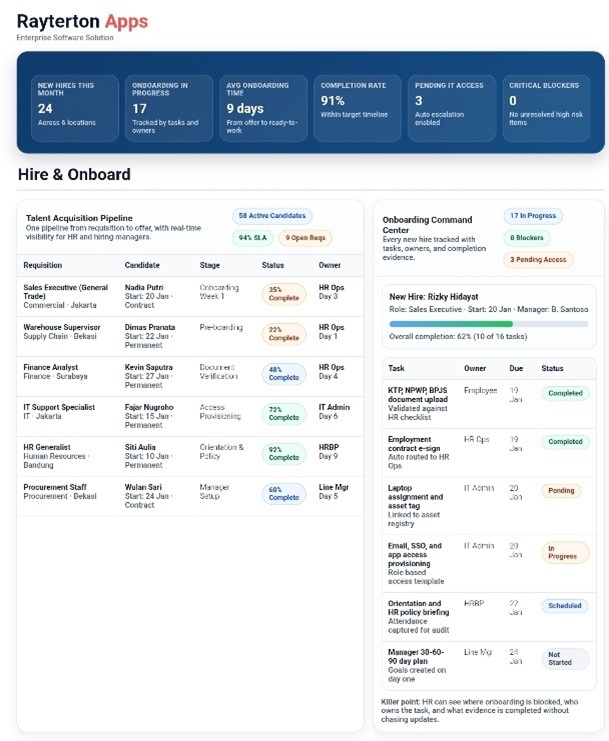Click Completed status for document upload task
The image size is (609, 741).
[565, 393]
